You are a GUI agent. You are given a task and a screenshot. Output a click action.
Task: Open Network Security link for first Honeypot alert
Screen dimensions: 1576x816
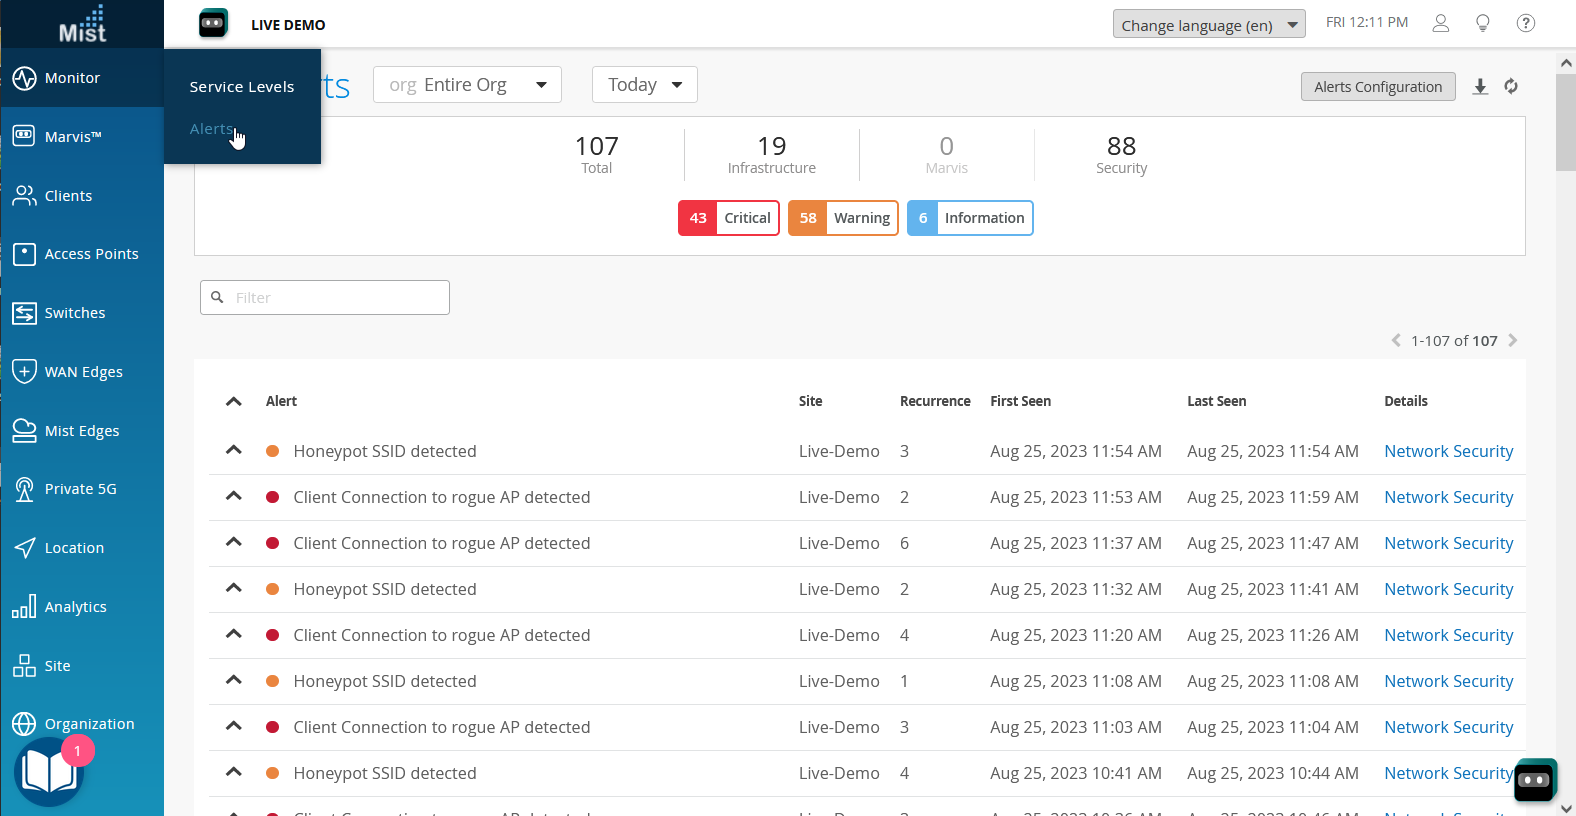click(1448, 451)
